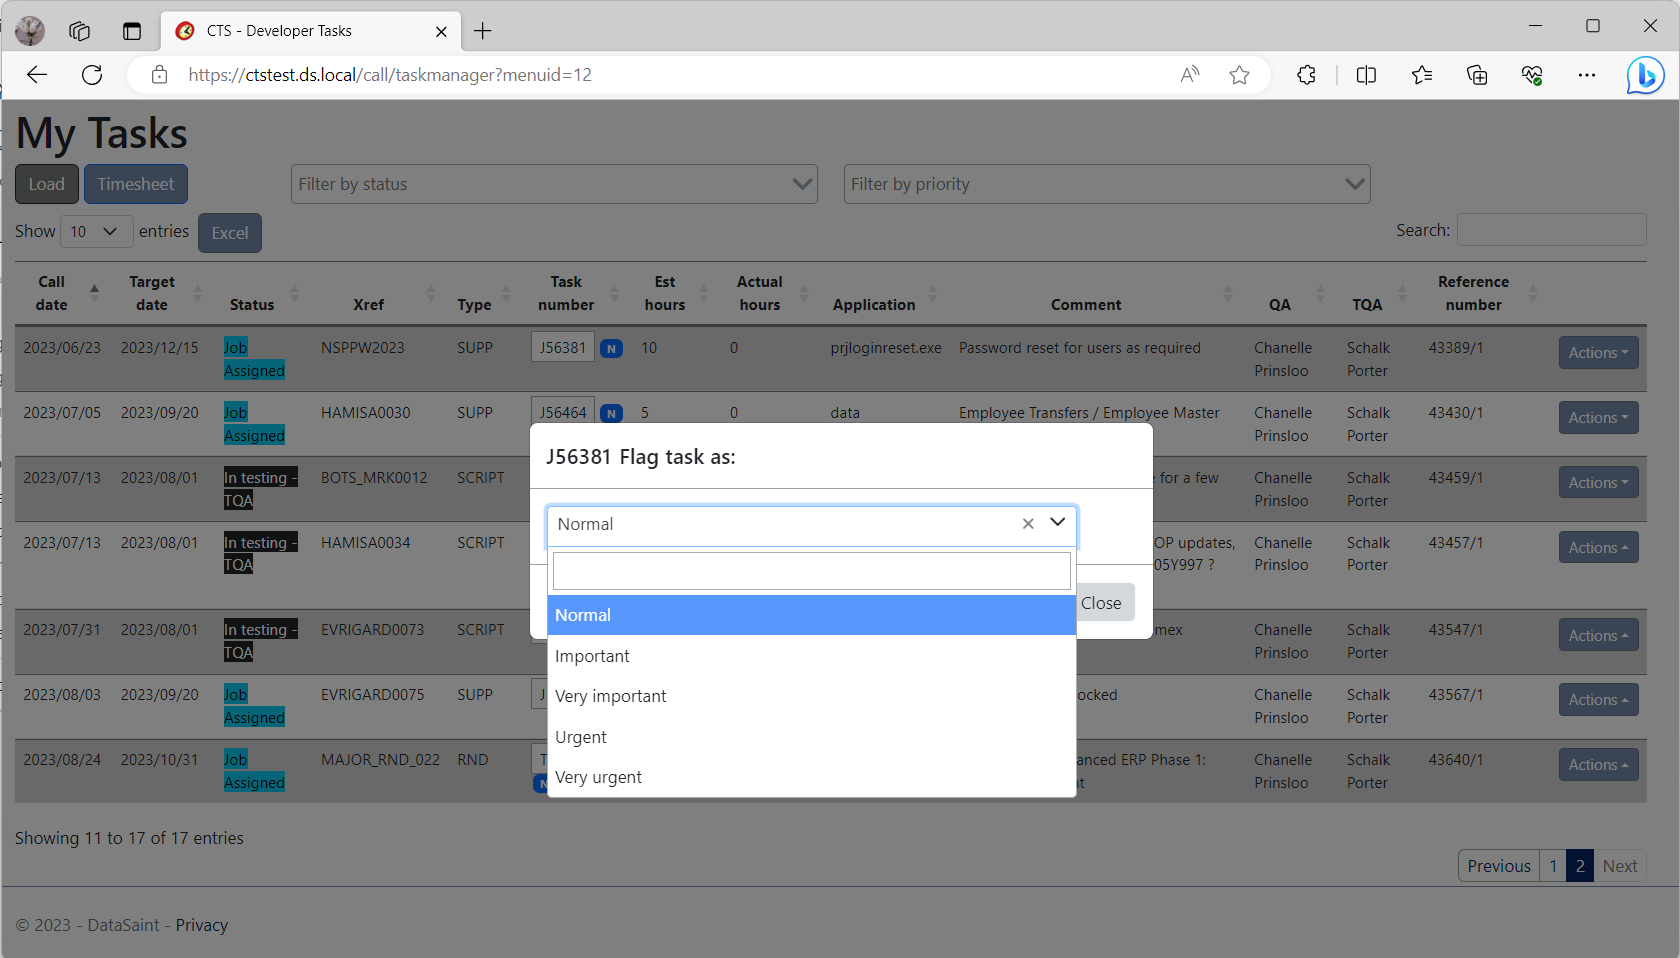Open Actions menu for reference 43457/1
Image resolution: width=1680 pixels, height=958 pixels.
pyautogui.click(x=1598, y=547)
